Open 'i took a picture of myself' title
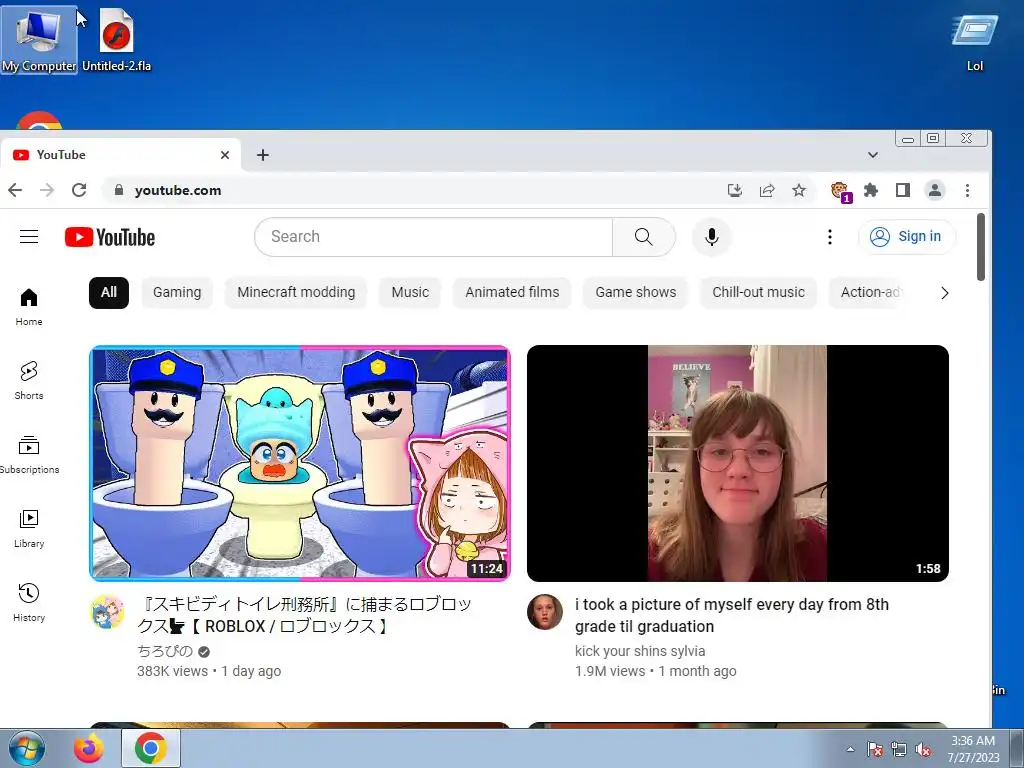This screenshot has width=1024, height=768. coord(731,615)
